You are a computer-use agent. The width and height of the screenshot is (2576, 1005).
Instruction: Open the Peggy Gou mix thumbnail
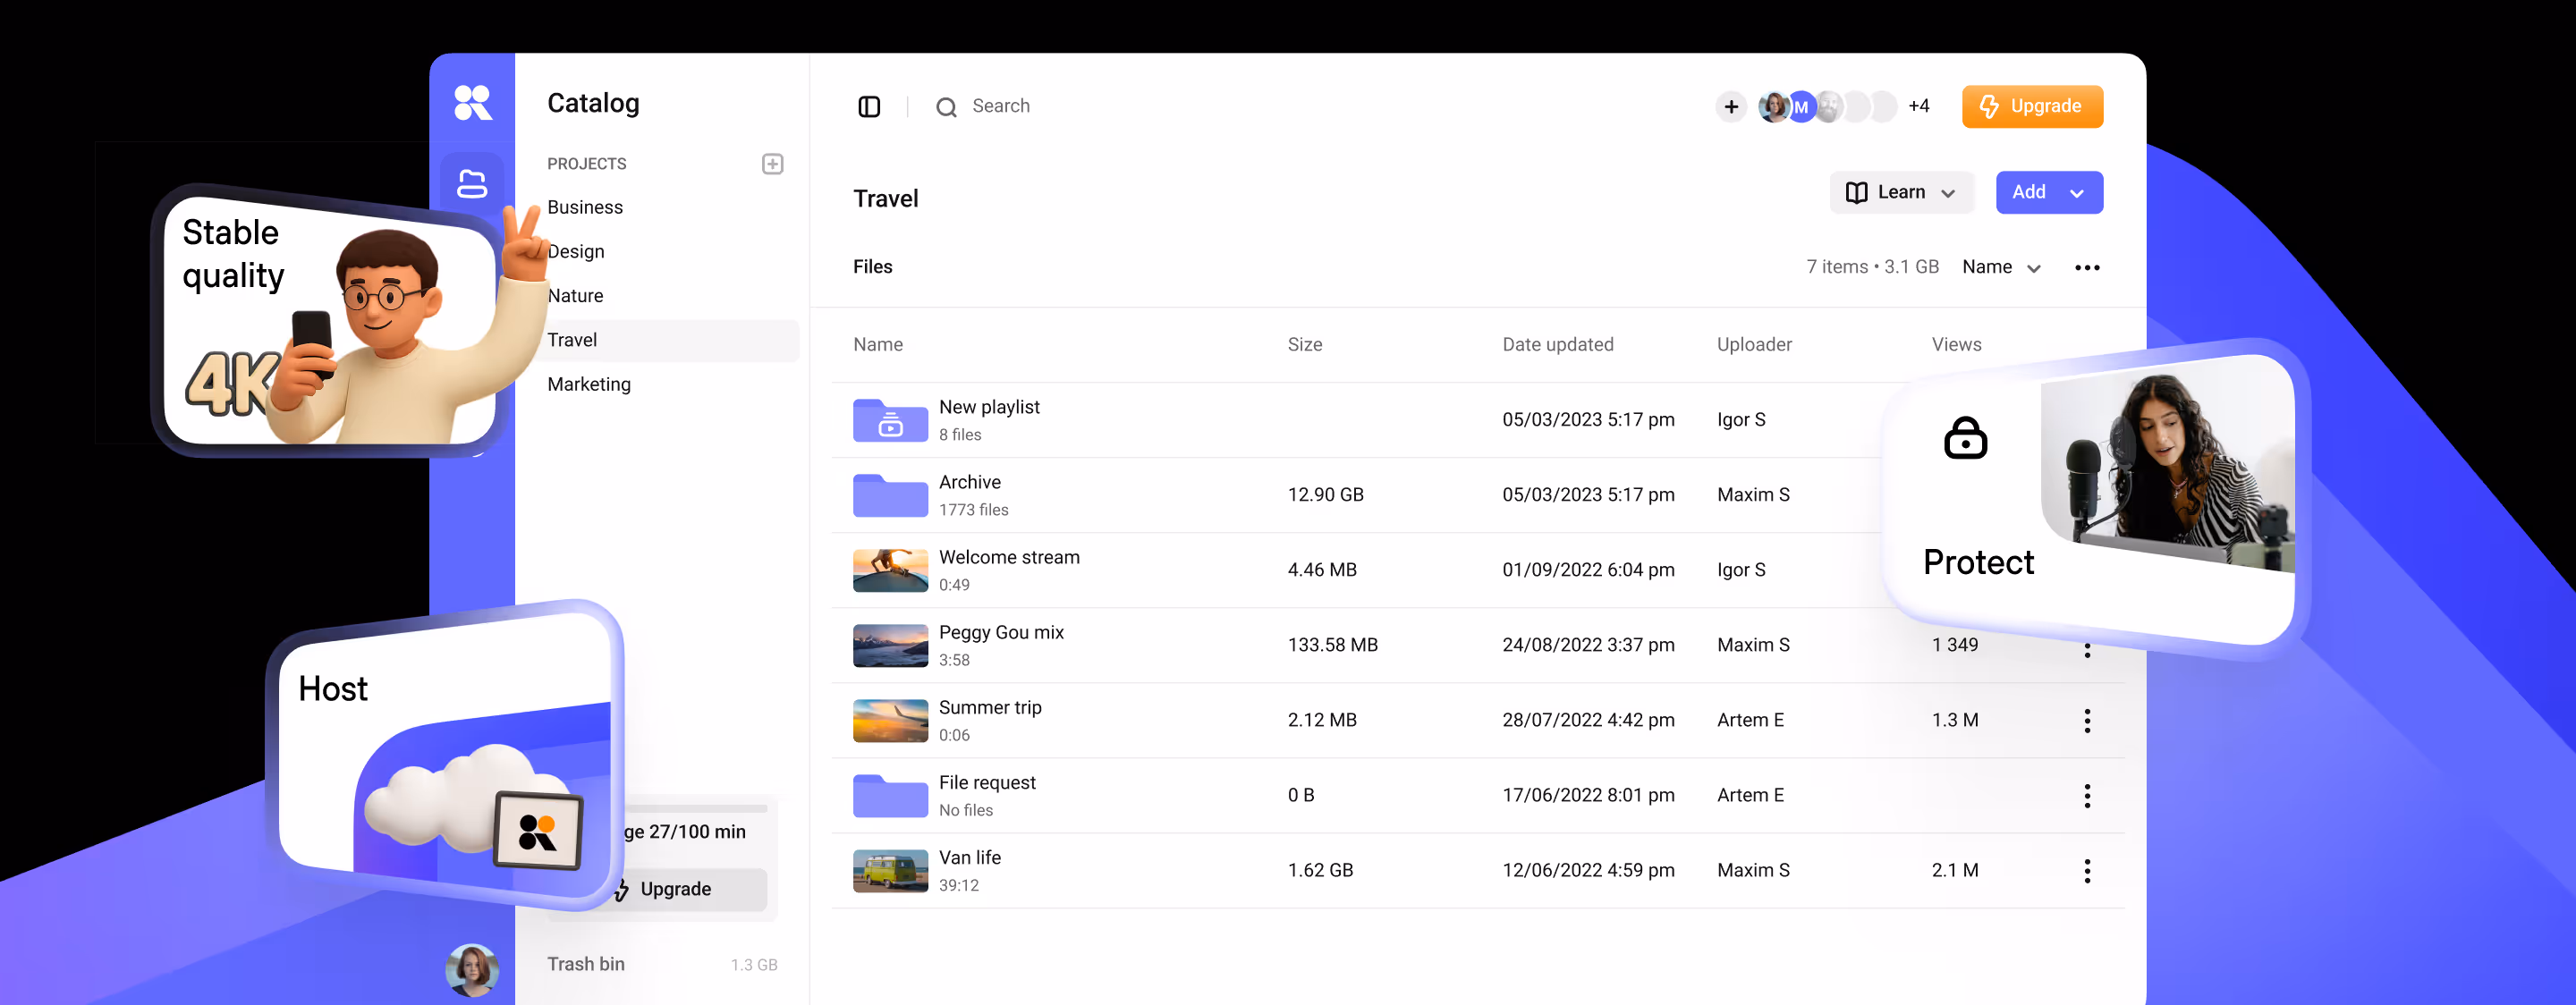coord(889,645)
